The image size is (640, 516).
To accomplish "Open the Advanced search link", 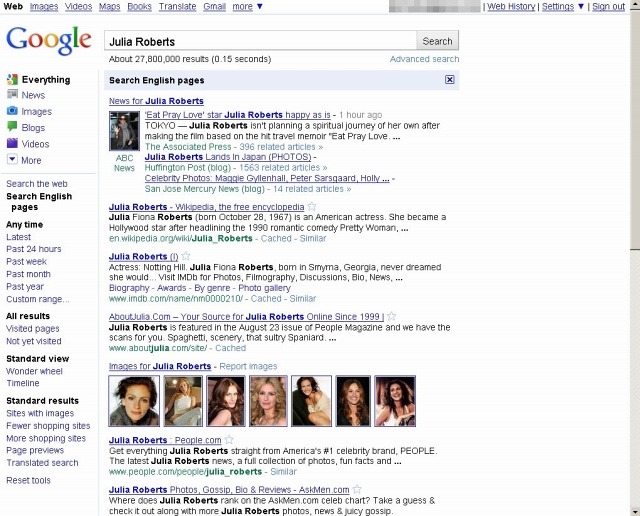I will pyautogui.click(x=424, y=59).
